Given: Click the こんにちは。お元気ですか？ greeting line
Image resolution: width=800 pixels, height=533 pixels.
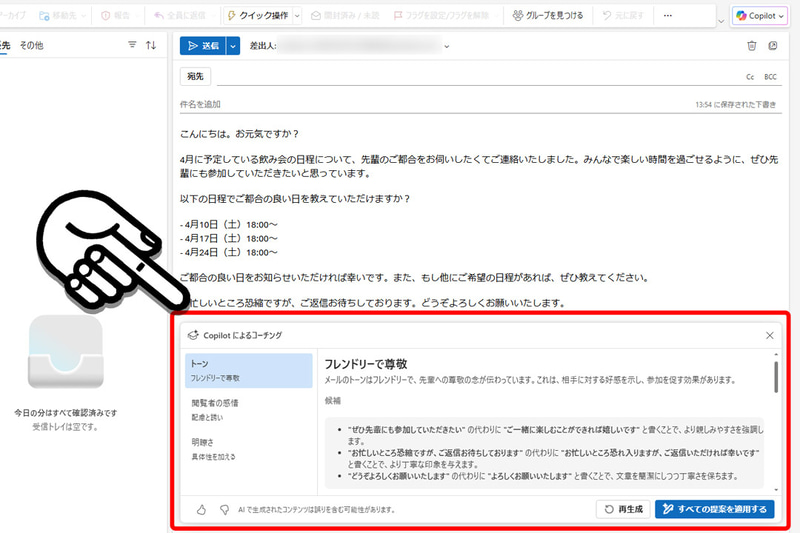Looking at the screenshot, I should (240, 134).
